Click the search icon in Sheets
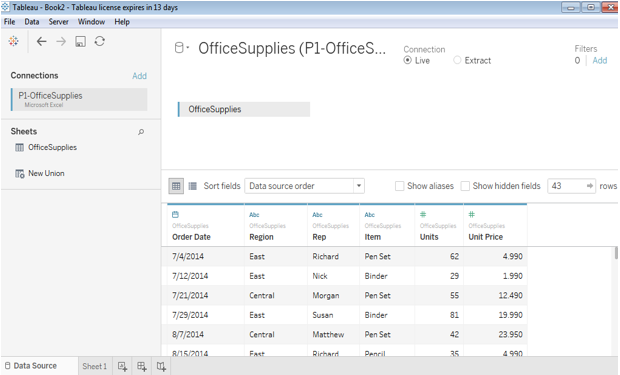The image size is (620, 375). 141,132
